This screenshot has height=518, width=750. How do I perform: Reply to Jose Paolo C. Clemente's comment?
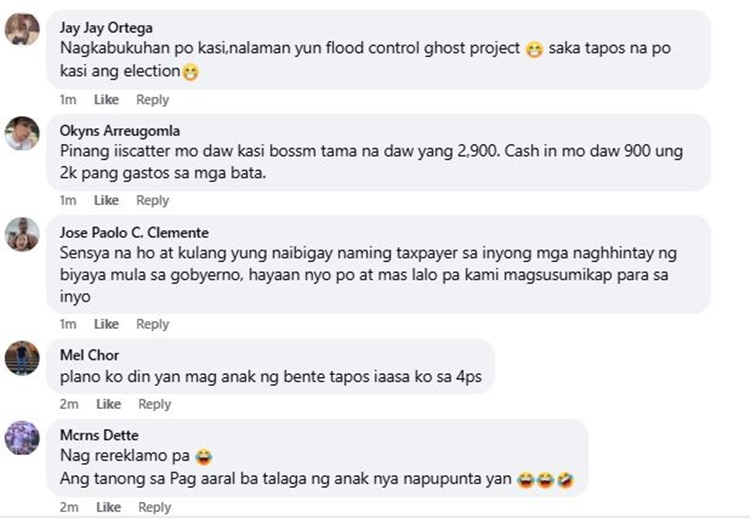point(153,324)
